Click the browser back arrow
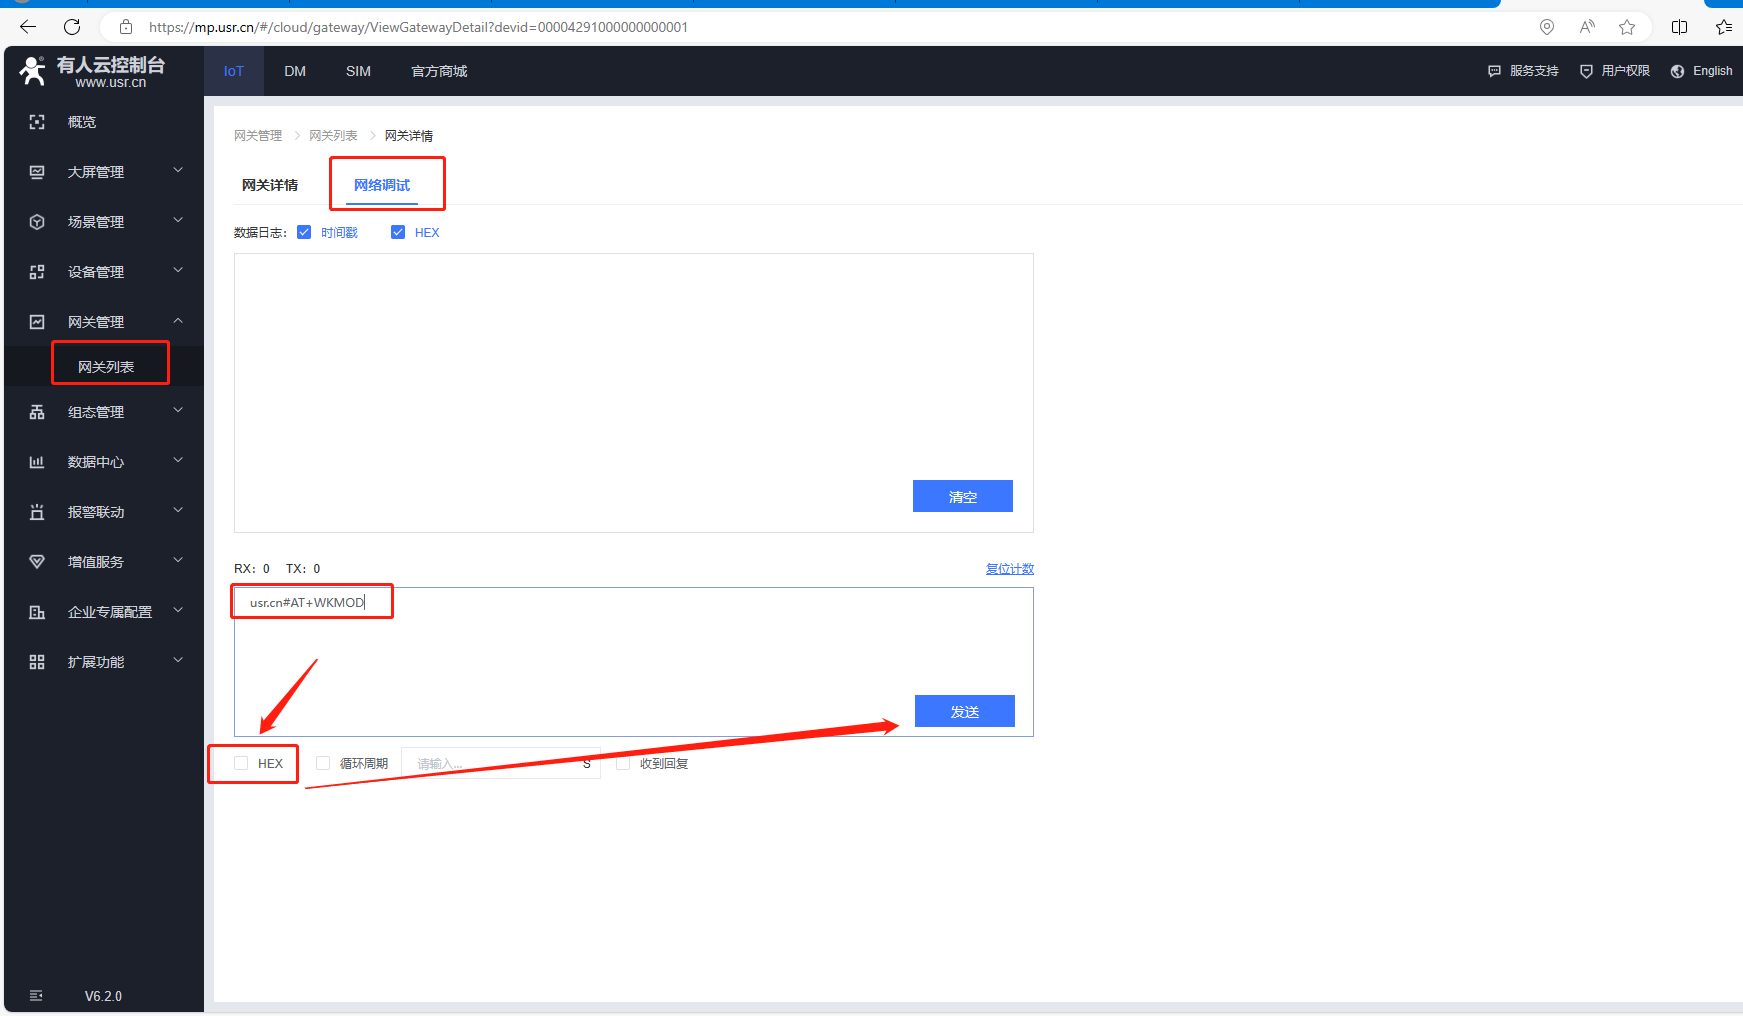This screenshot has width=1743, height=1016. coord(28,27)
